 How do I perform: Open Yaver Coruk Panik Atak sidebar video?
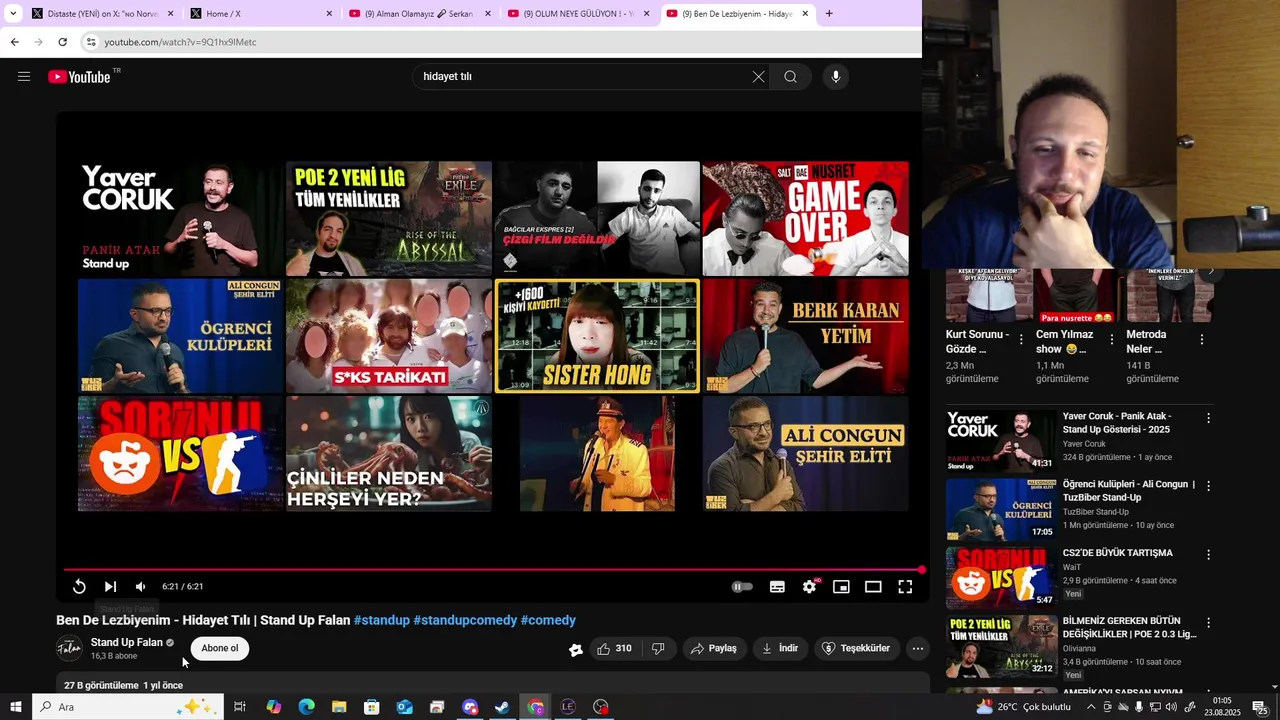point(1001,440)
